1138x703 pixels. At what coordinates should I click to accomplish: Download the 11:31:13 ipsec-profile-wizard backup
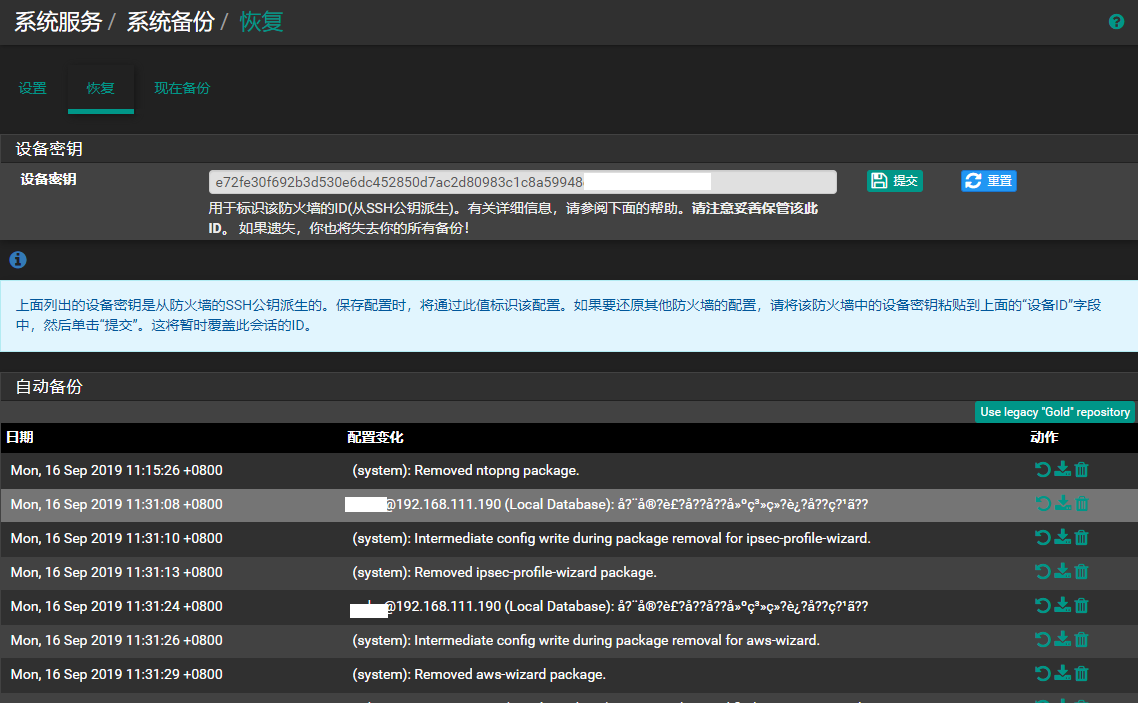coord(1062,572)
